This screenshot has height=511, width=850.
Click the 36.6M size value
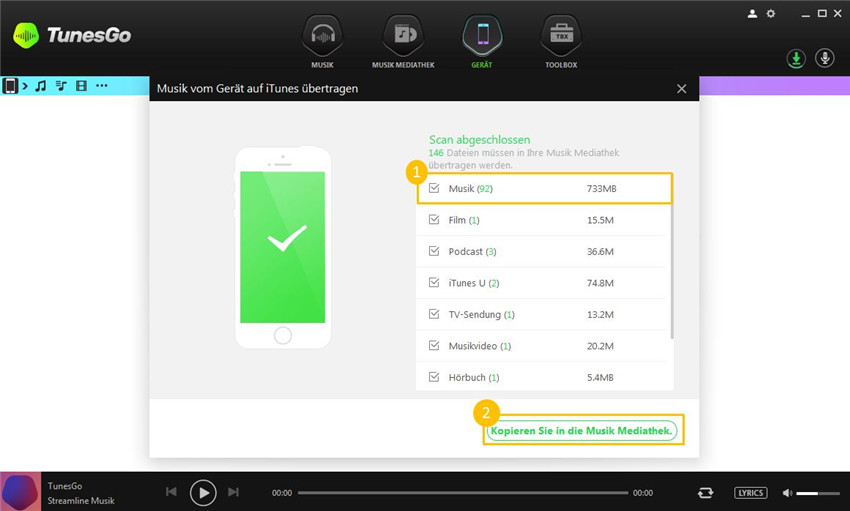[x=600, y=251]
